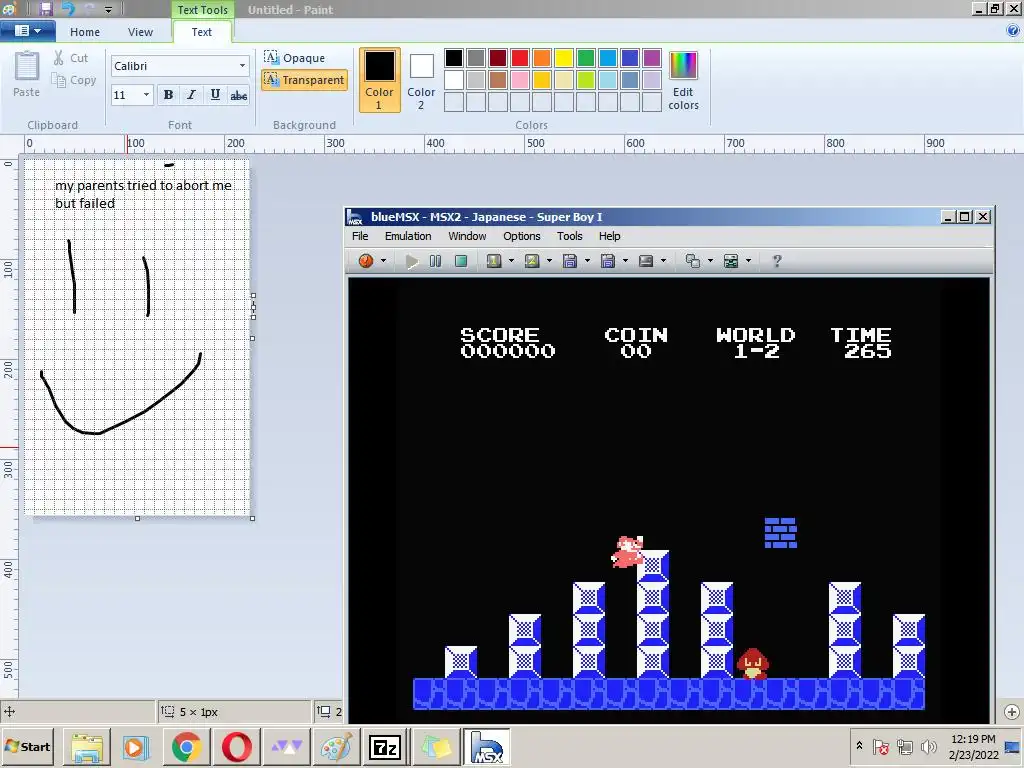Toggle Italic text formatting
The image size is (1024, 768).
click(x=191, y=95)
